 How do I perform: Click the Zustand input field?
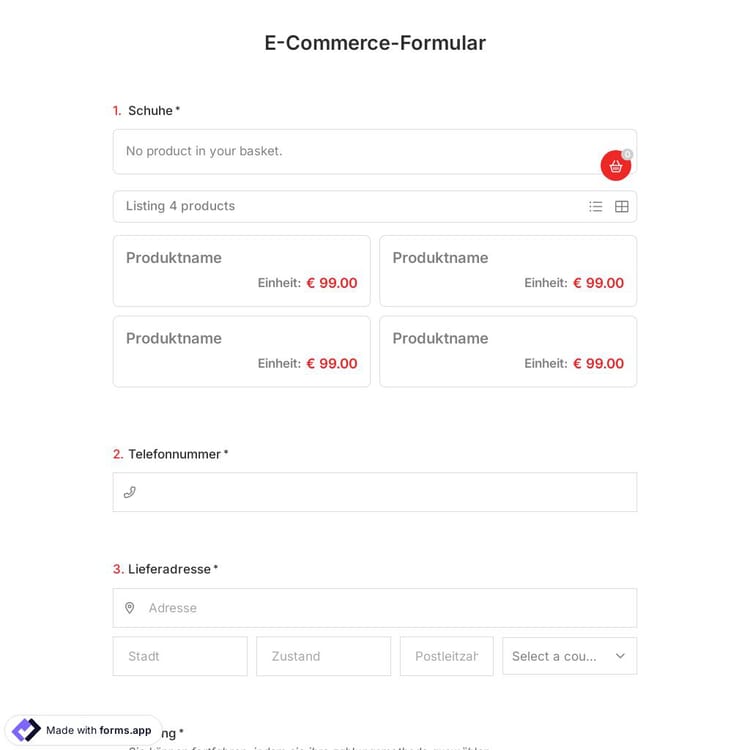(323, 656)
